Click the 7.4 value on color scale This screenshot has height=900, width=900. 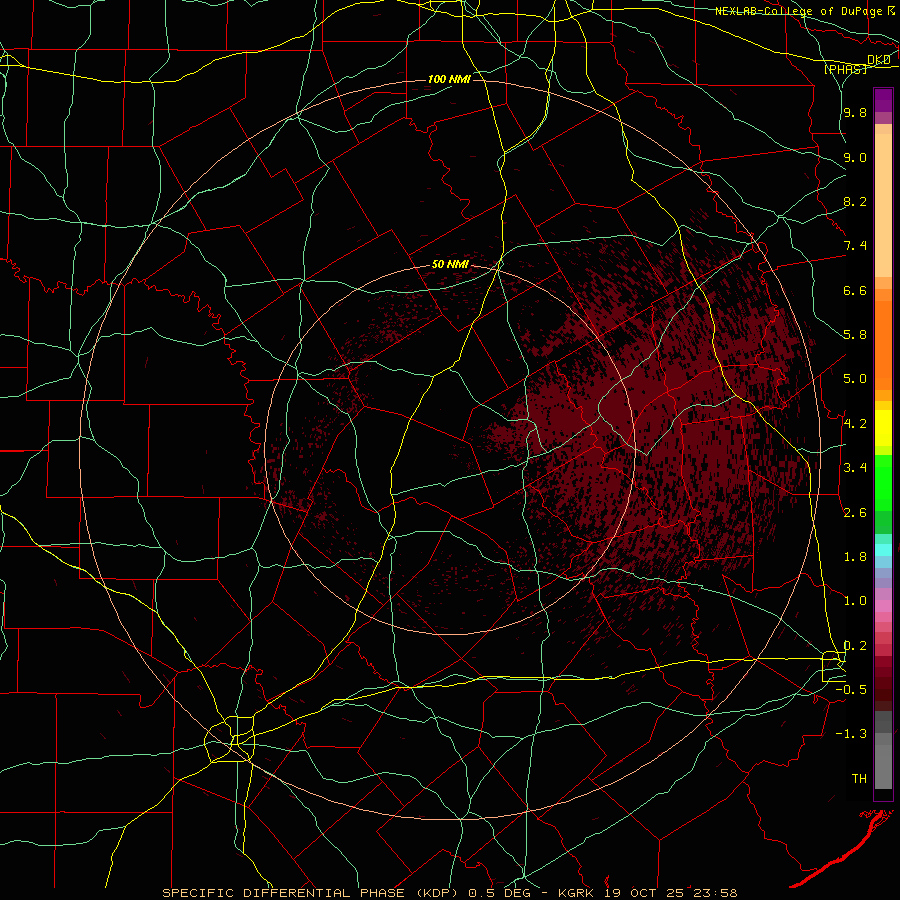(855, 246)
